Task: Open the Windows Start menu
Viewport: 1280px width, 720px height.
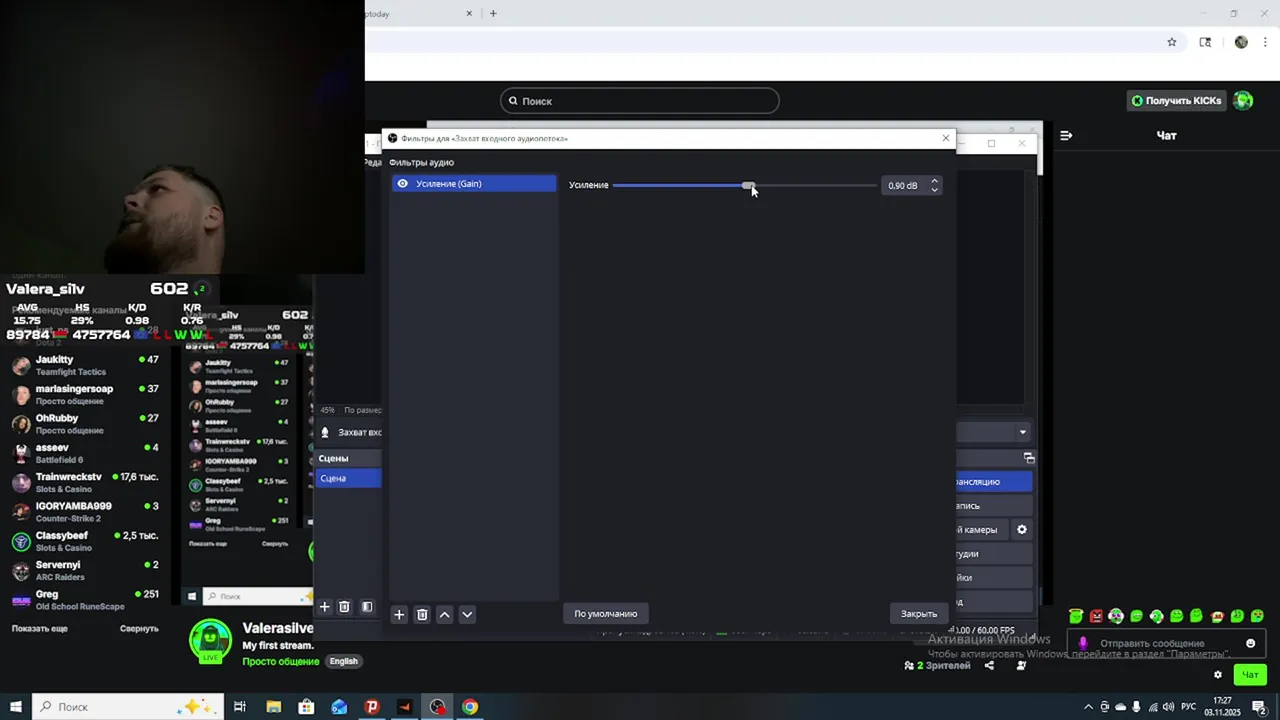Action: 15,707
